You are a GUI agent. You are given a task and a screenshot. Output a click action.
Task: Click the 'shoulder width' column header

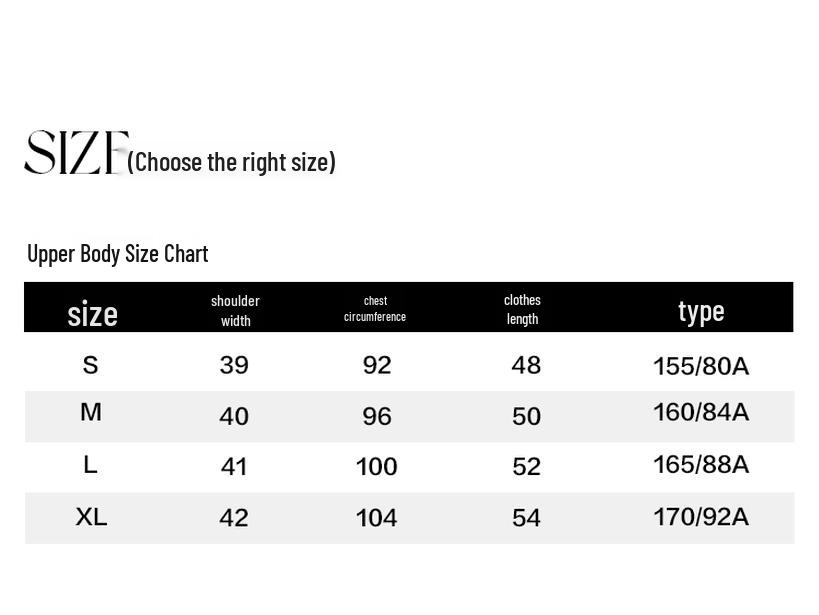tap(236, 310)
